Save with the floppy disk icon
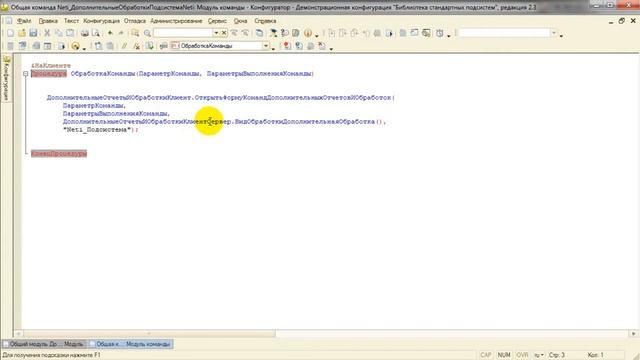The image size is (640, 360). coord(33,33)
